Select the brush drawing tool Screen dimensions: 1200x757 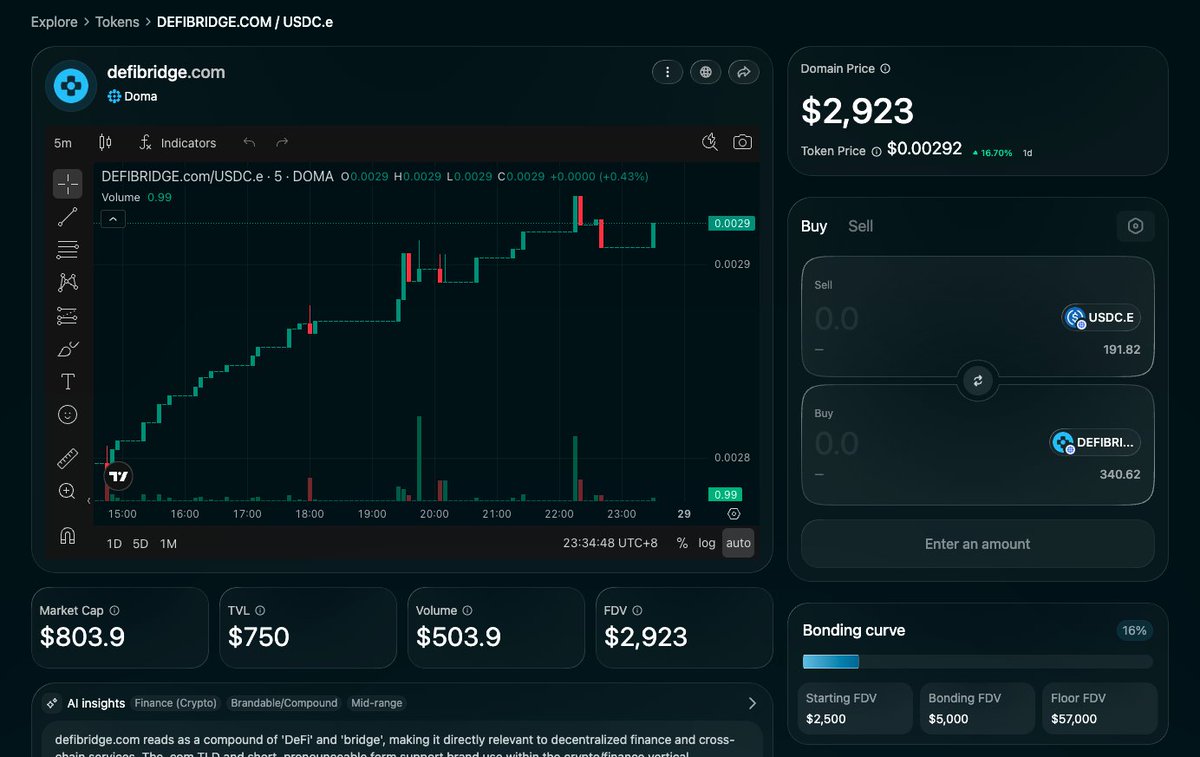coord(68,349)
